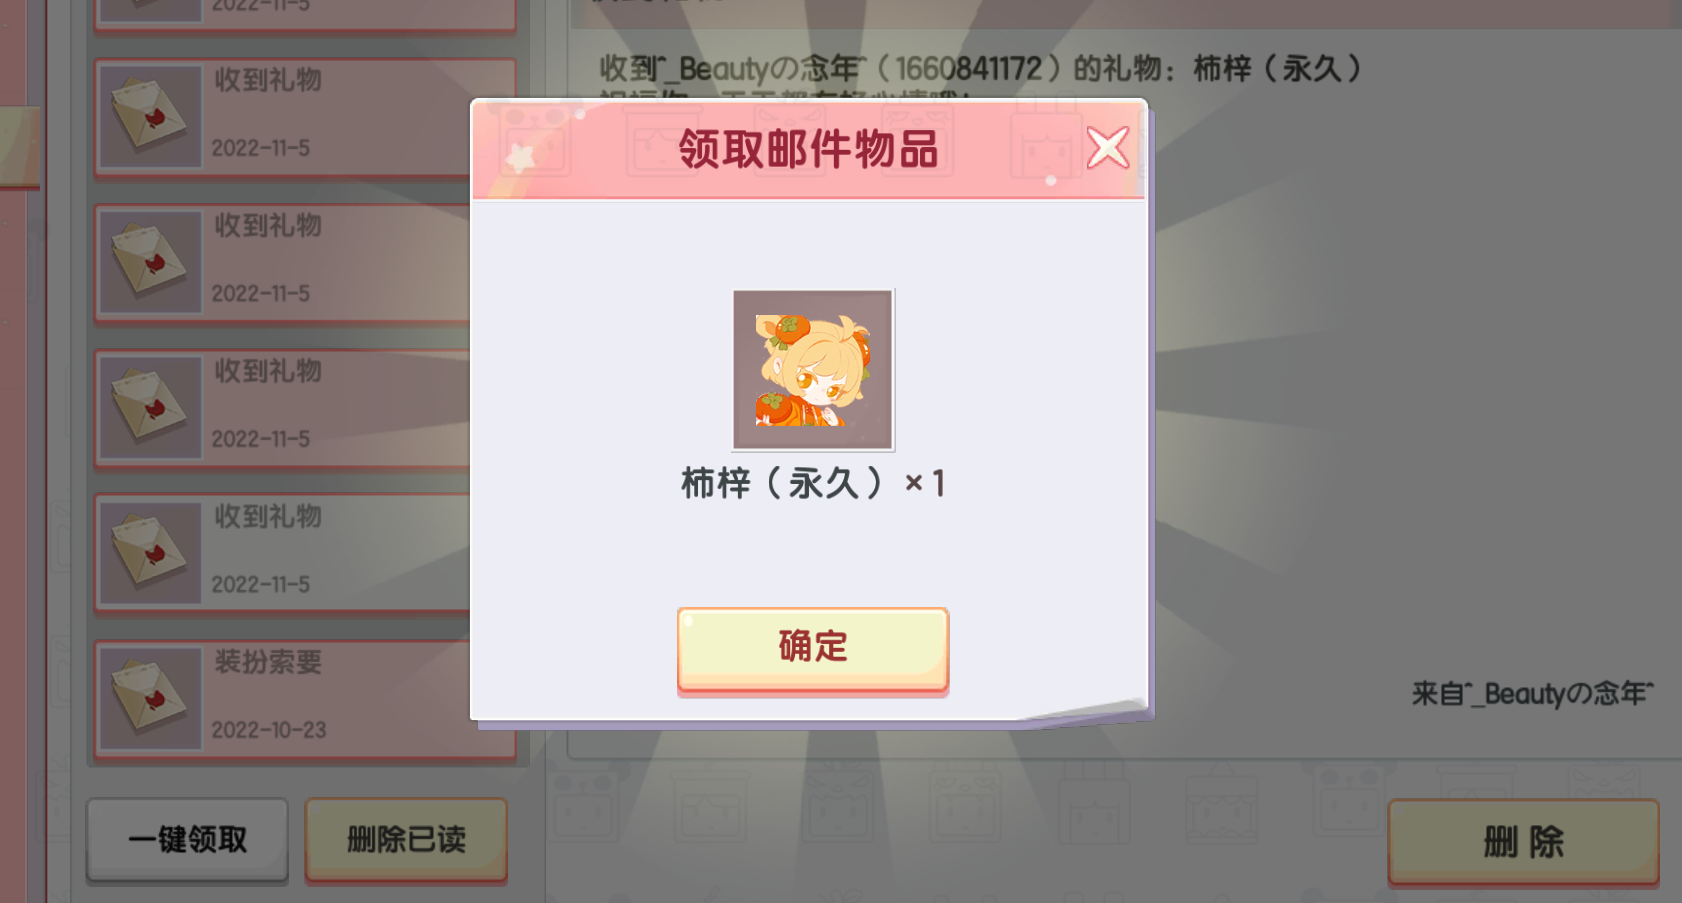Click envelope icon of first full 收到礼物 mail
Image resolution: width=1682 pixels, height=903 pixels.
pos(150,117)
